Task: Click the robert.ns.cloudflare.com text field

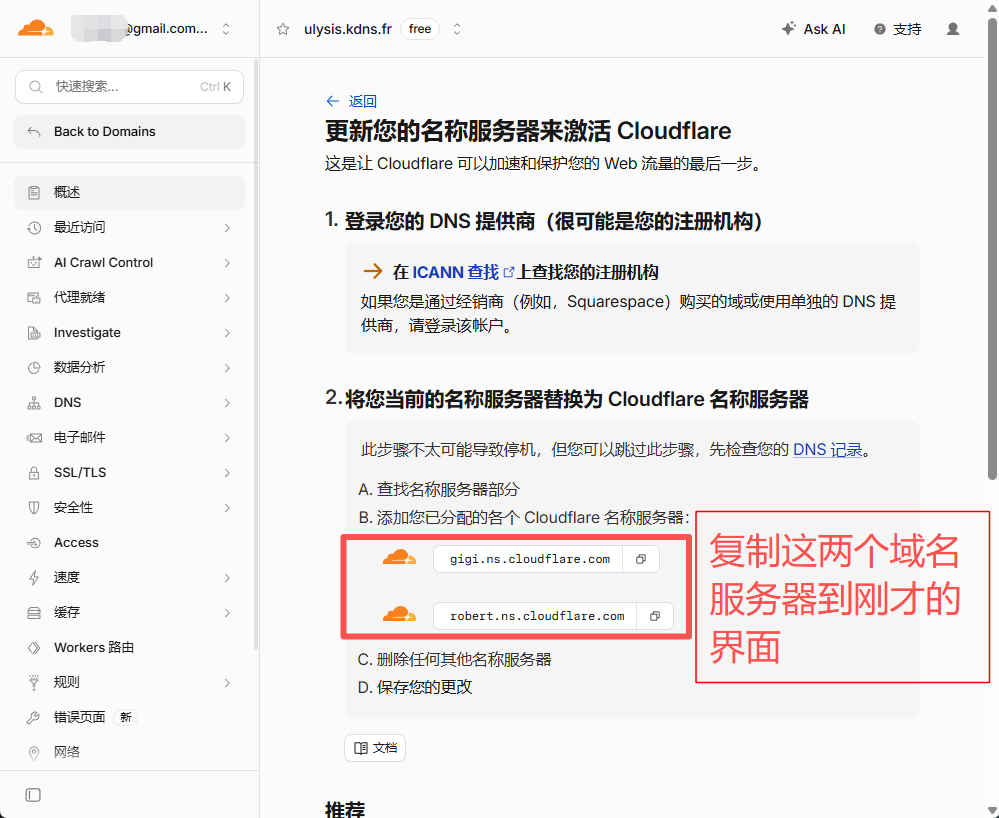Action: coord(536,616)
